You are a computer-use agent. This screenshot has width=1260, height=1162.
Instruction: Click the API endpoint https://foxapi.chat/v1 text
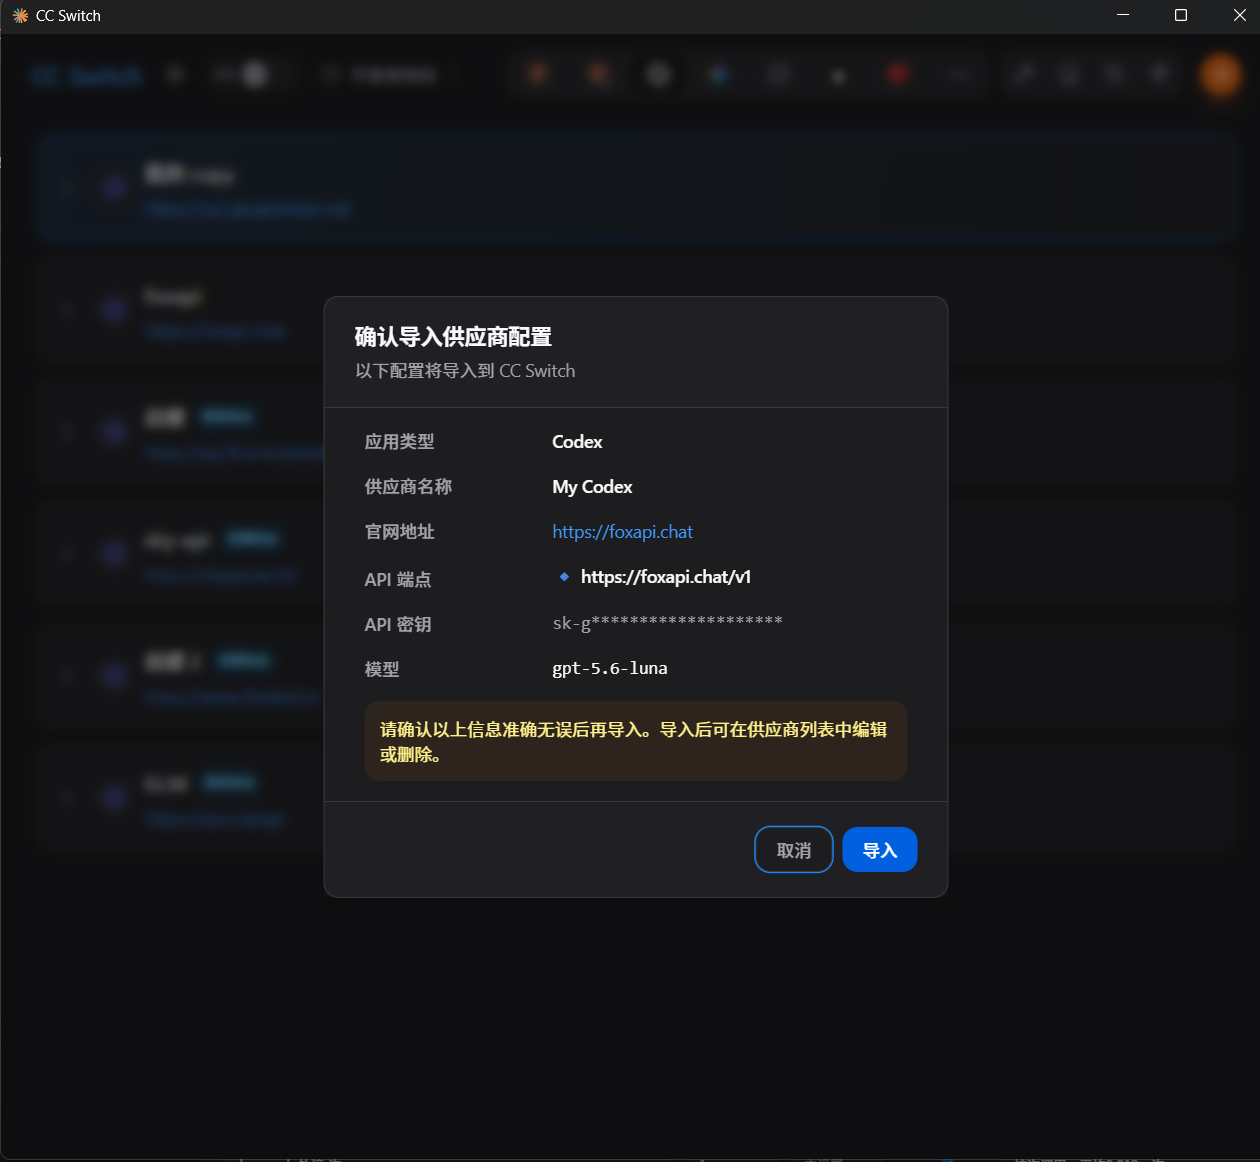666,577
